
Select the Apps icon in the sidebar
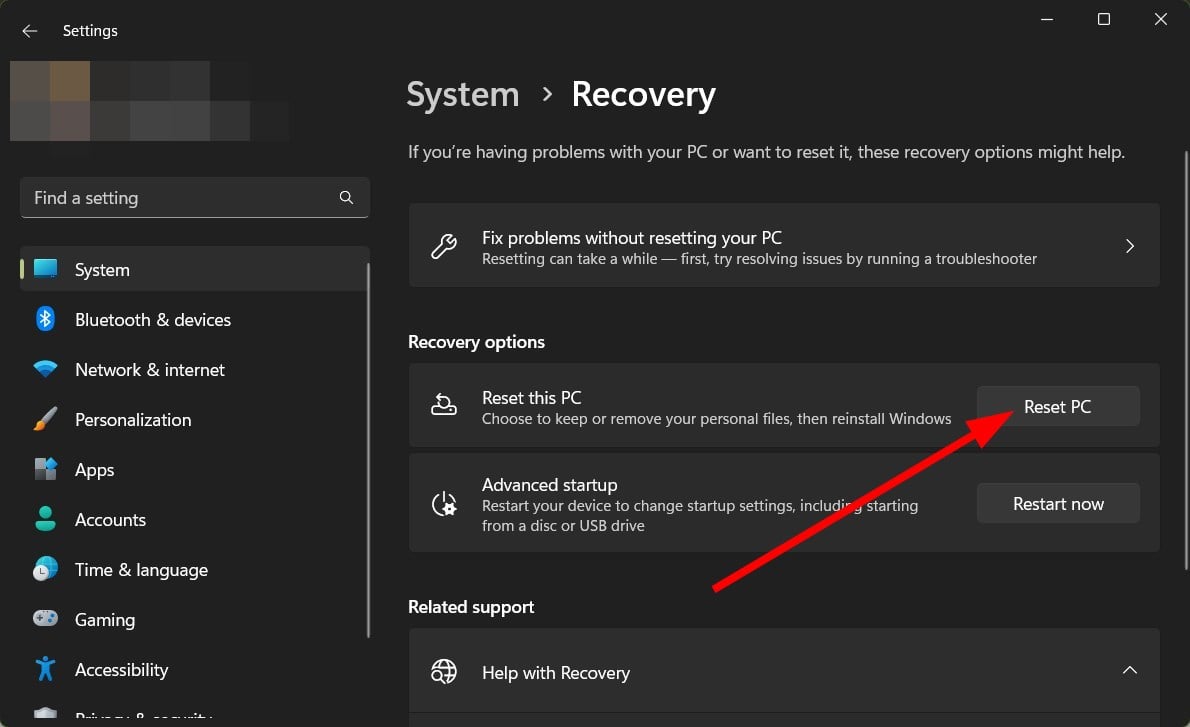point(46,469)
